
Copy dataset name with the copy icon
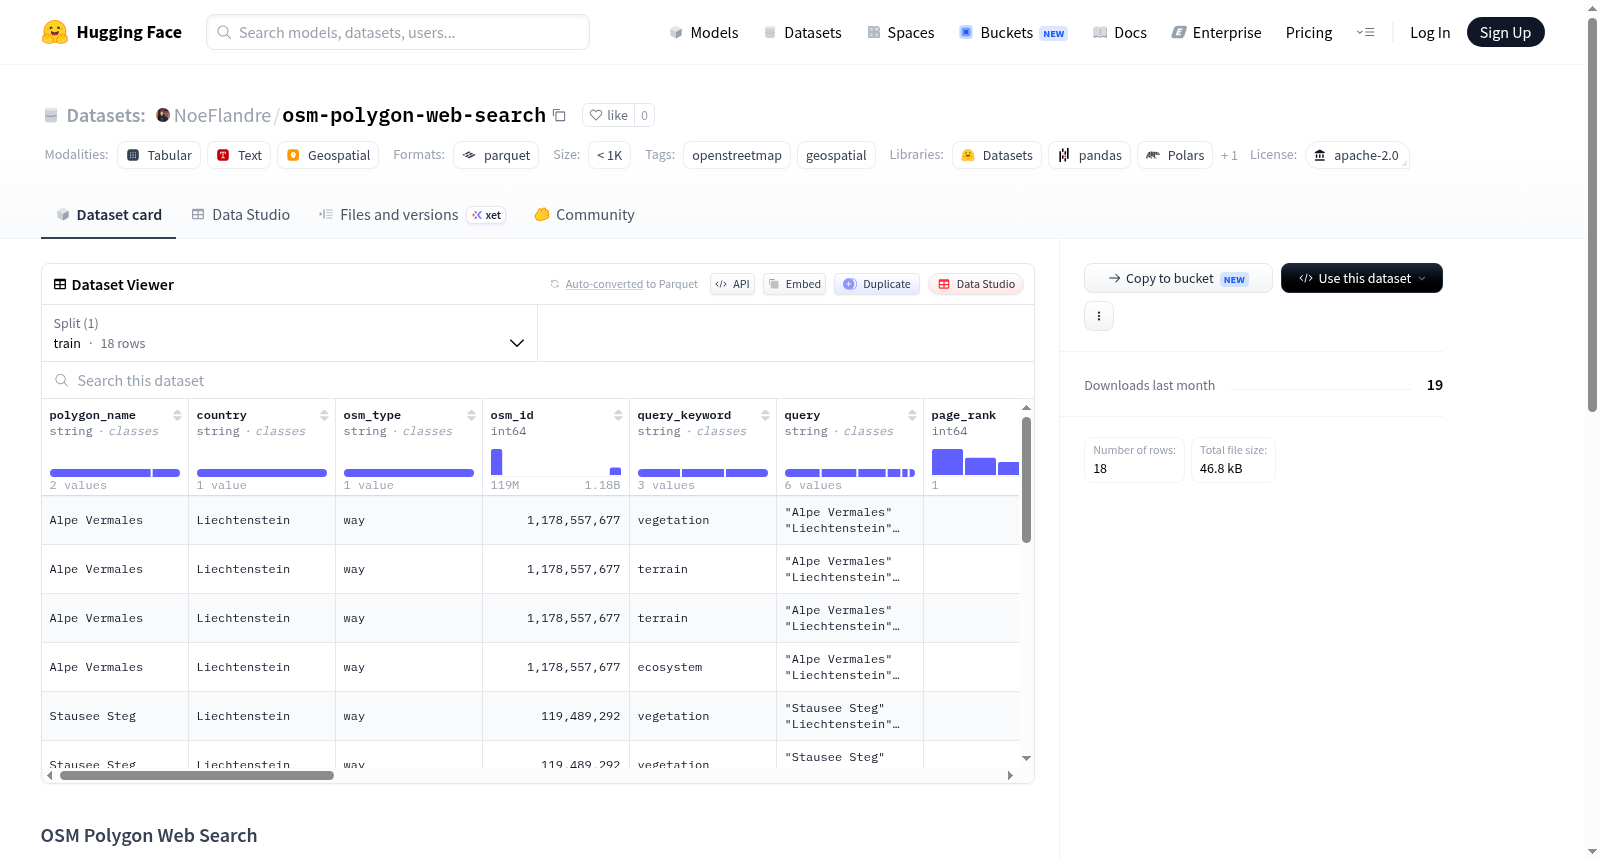560,116
